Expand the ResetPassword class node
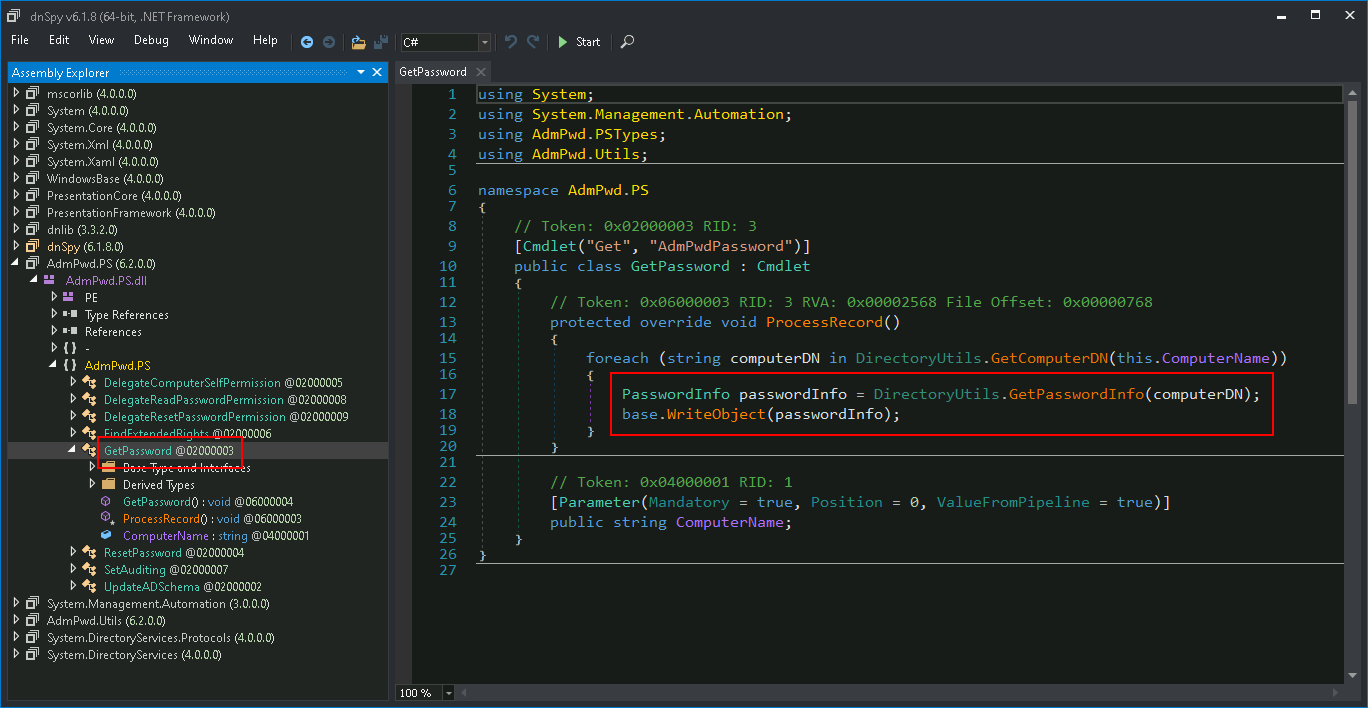The width and height of the screenshot is (1368, 708). (73, 552)
